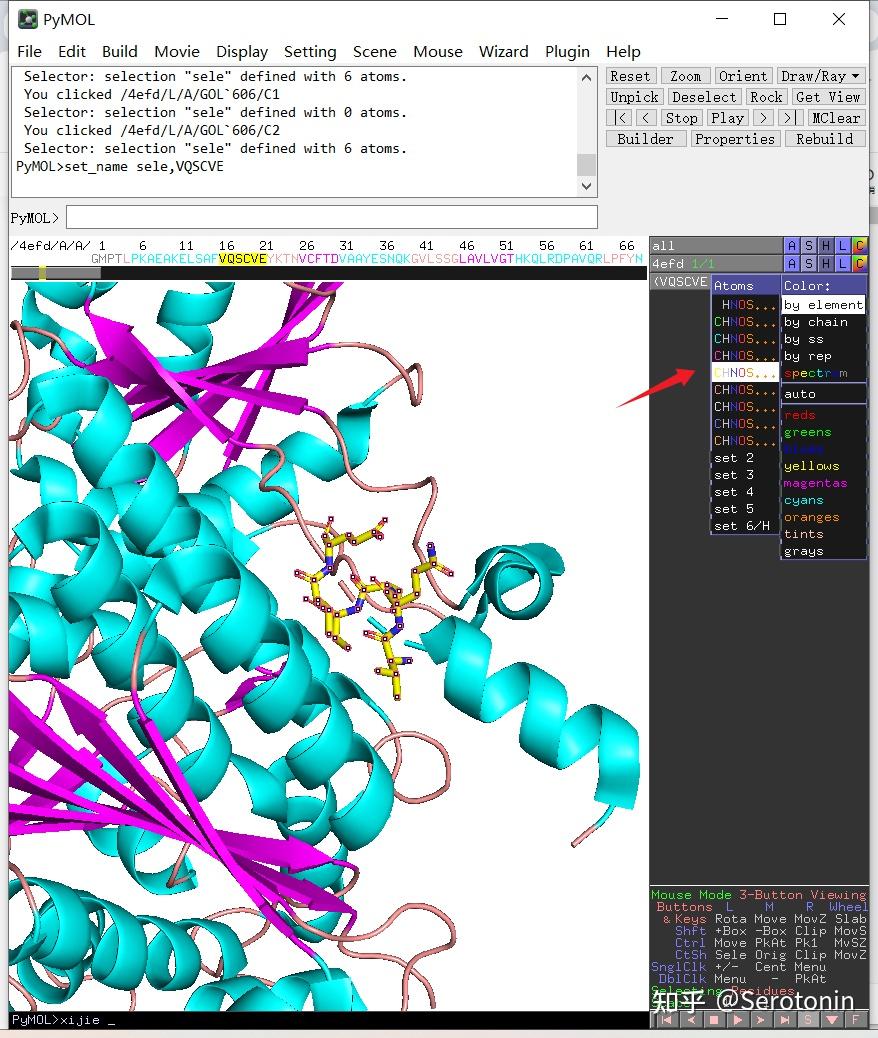Click the Reset button
This screenshot has height=1038, width=878.
click(630, 76)
